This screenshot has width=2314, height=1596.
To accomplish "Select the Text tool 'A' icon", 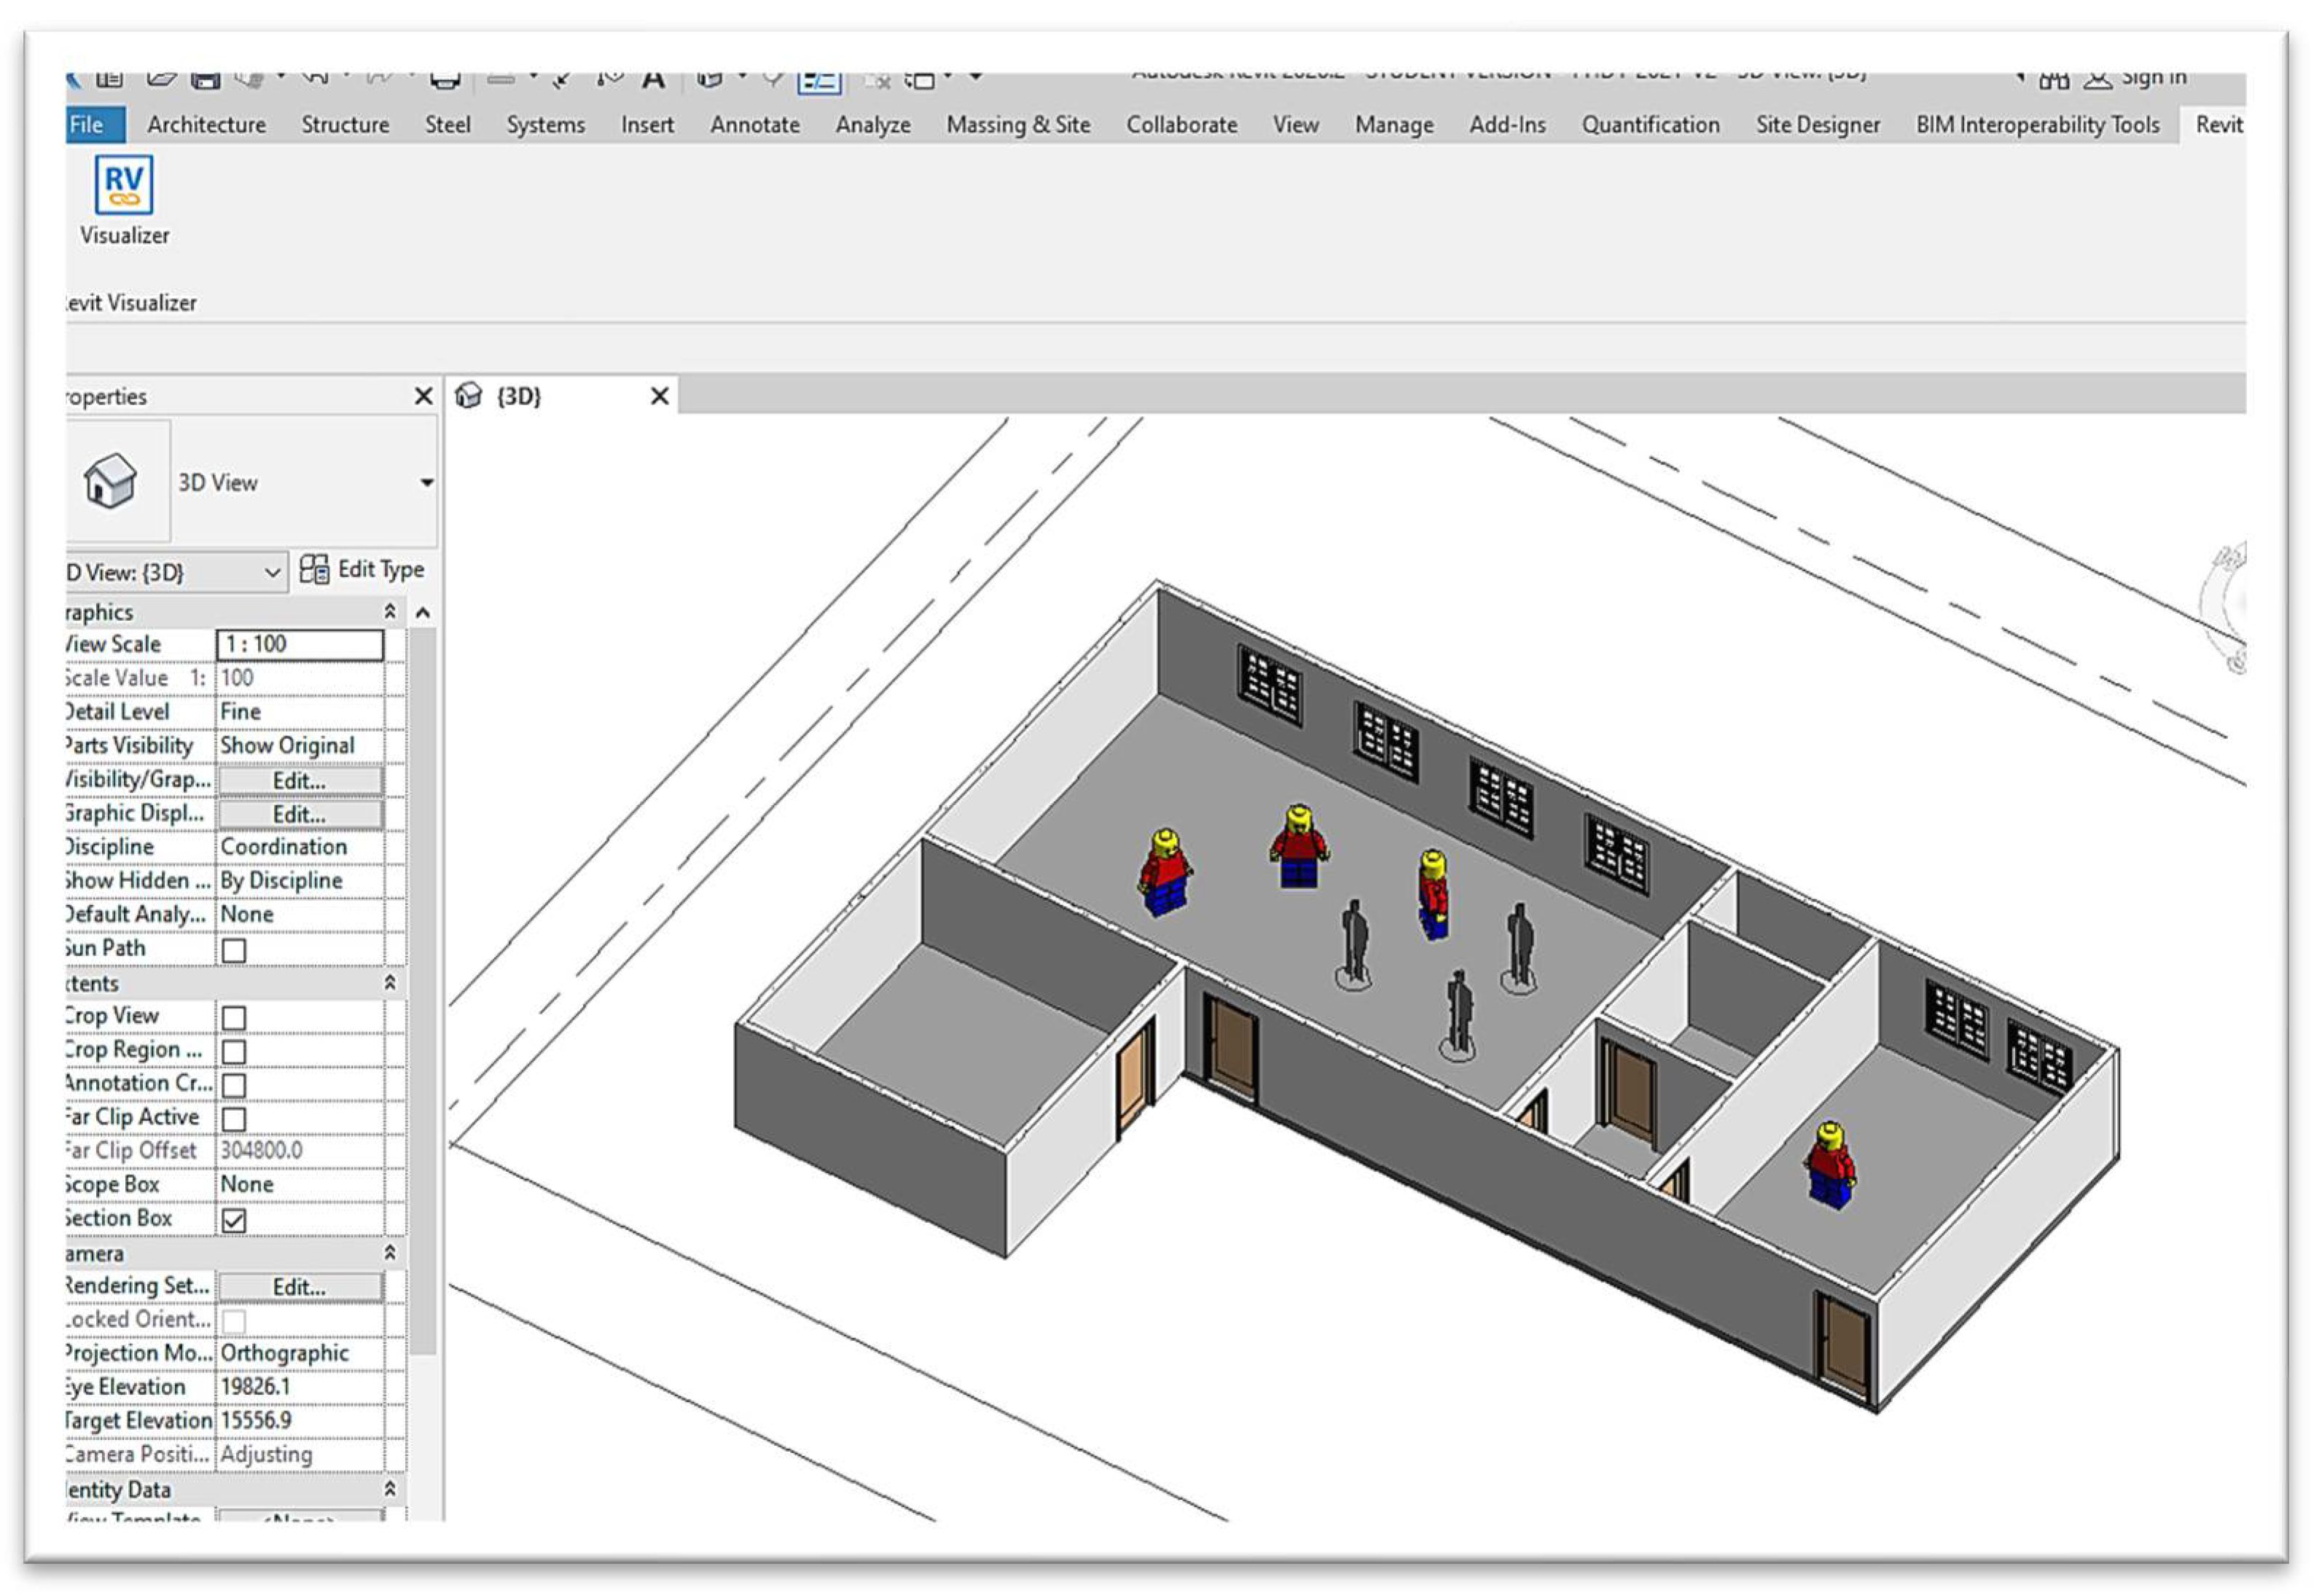I will click(653, 79).
